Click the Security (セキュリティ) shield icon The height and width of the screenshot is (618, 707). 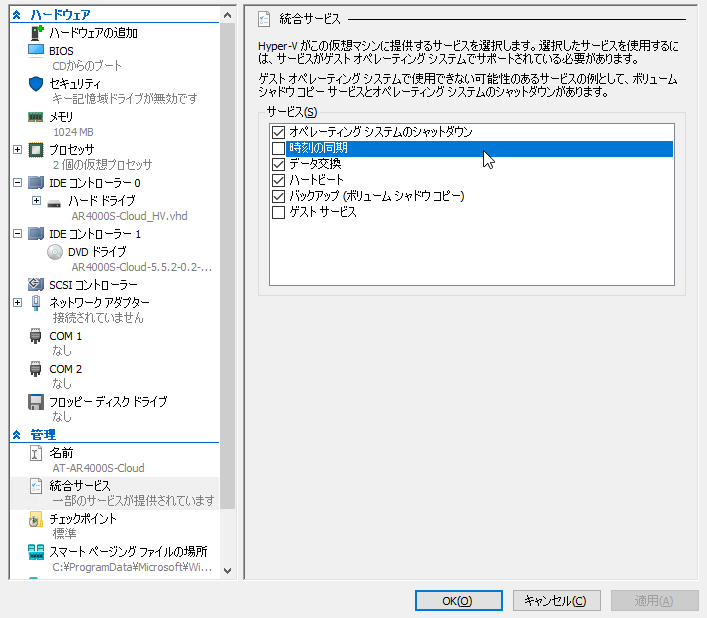36,84
